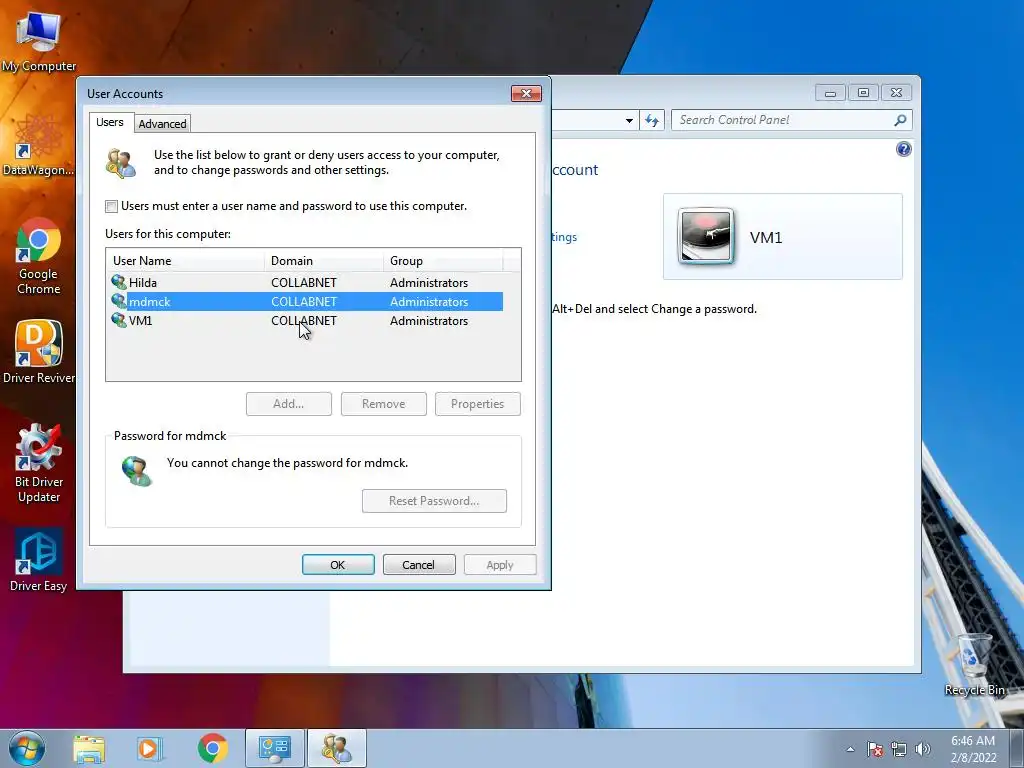Click the users and keys icon in User Accounts dialog

tap(121, 163)
